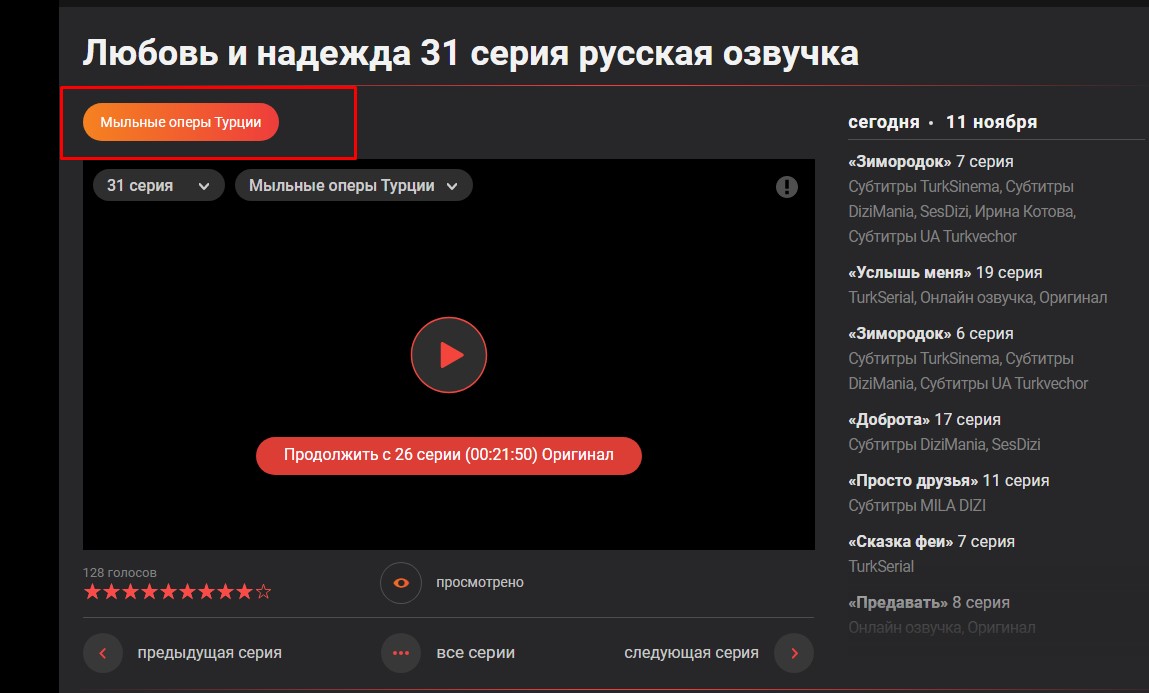Image resolution: width=1149 pixels, height=693 pixels.
Task: Open the "Мыльные оперы Турции" voiceover dropdown
Action: click(353, 186)
